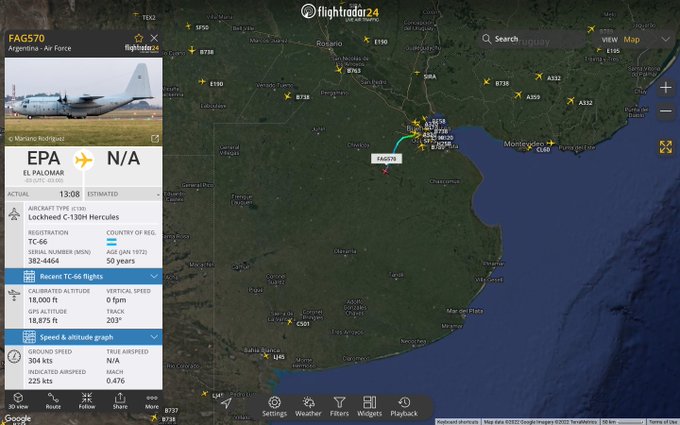Open the Weather layer options
This screenshot has width=680, height=425.
308,407
